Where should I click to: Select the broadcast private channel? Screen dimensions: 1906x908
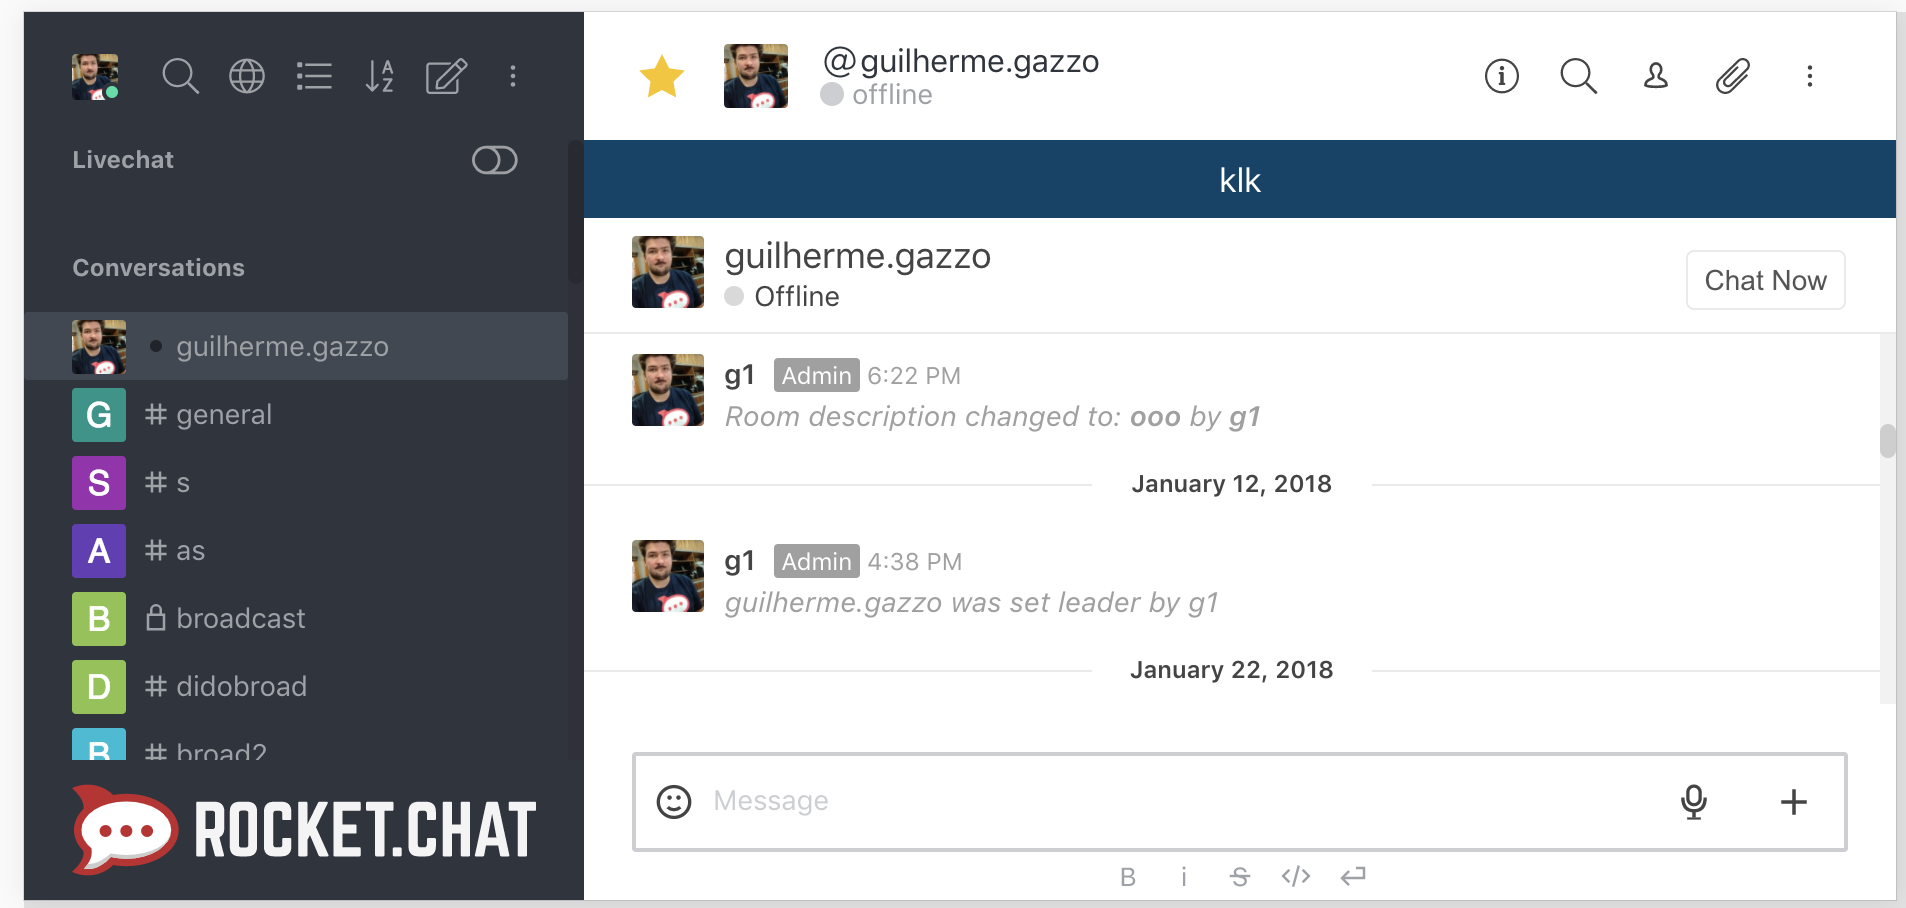click(240, 619)
